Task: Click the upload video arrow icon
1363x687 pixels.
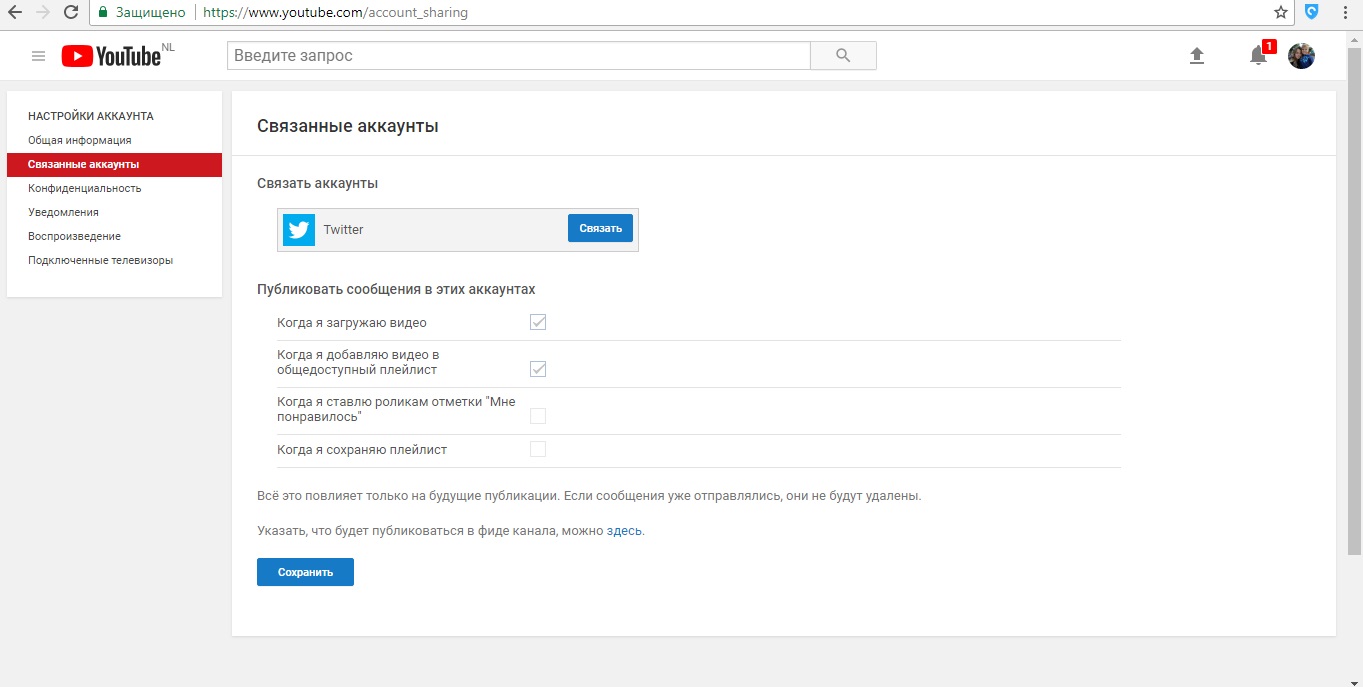Action: [x=1197, y=56]
